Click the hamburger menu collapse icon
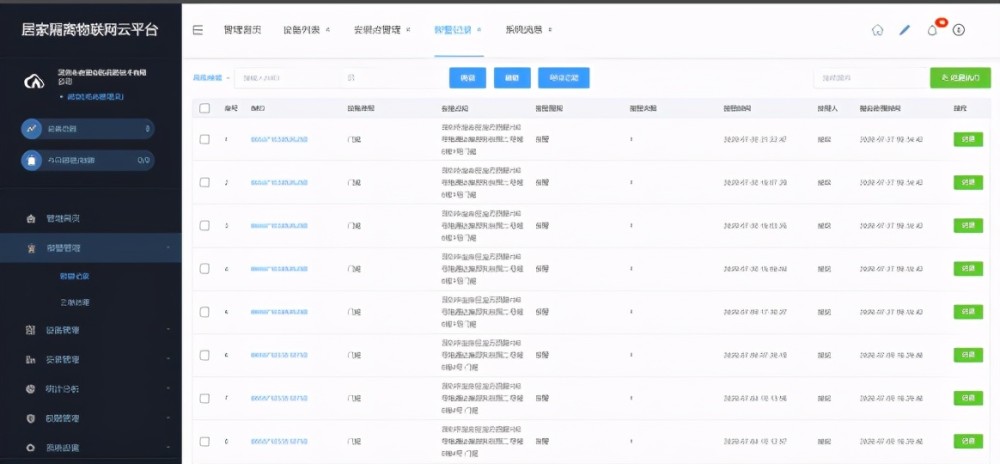This screenshot has height=464, width=1000. pos(198,30)
